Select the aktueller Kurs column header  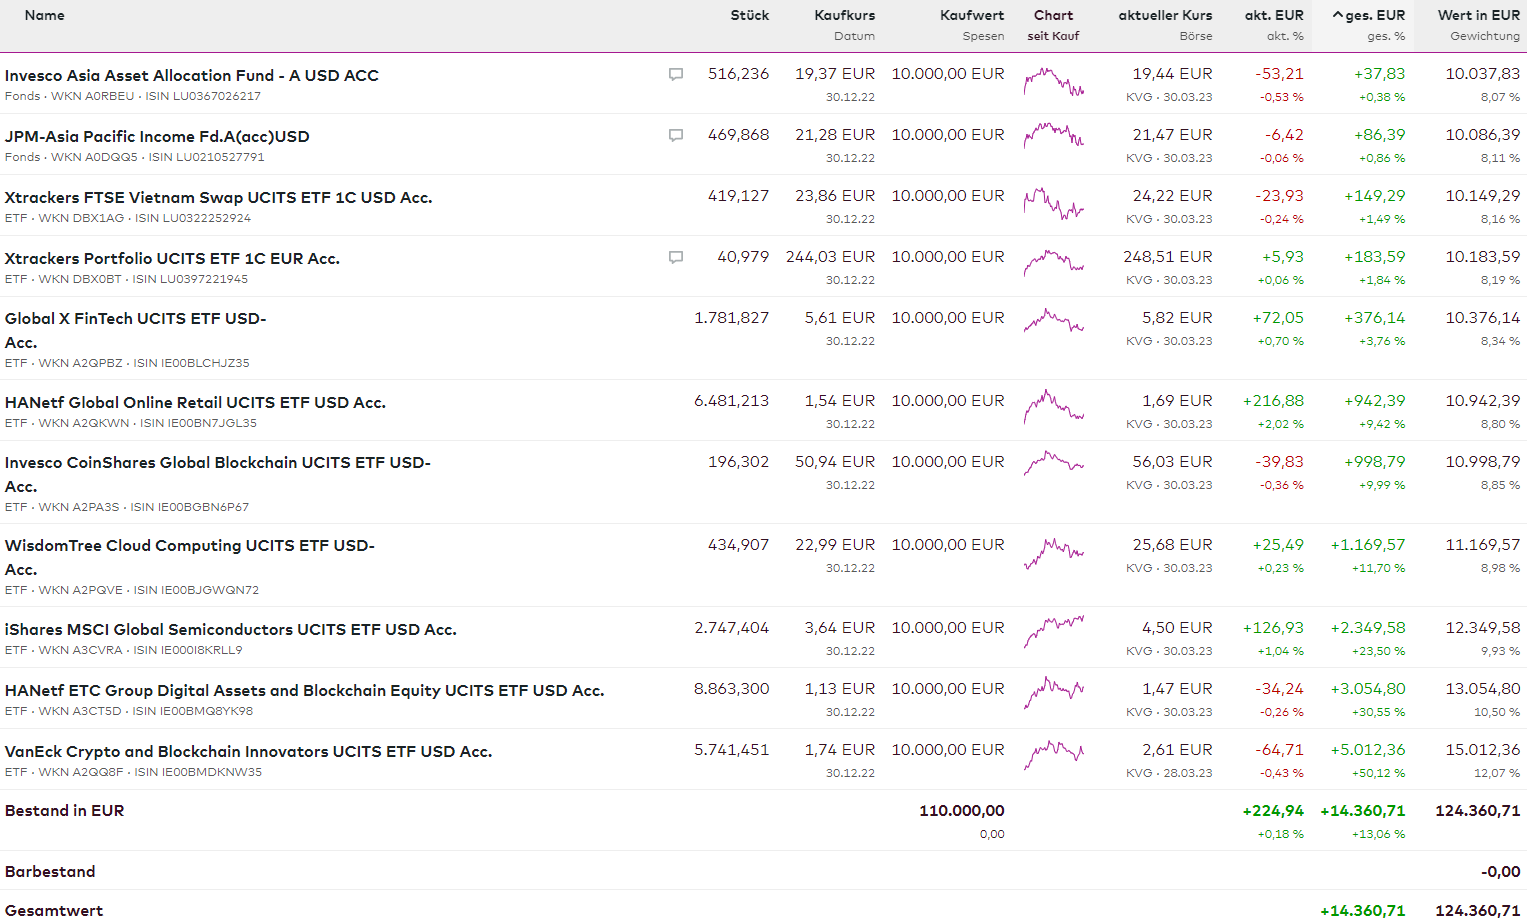click(x=1165, y=15)
